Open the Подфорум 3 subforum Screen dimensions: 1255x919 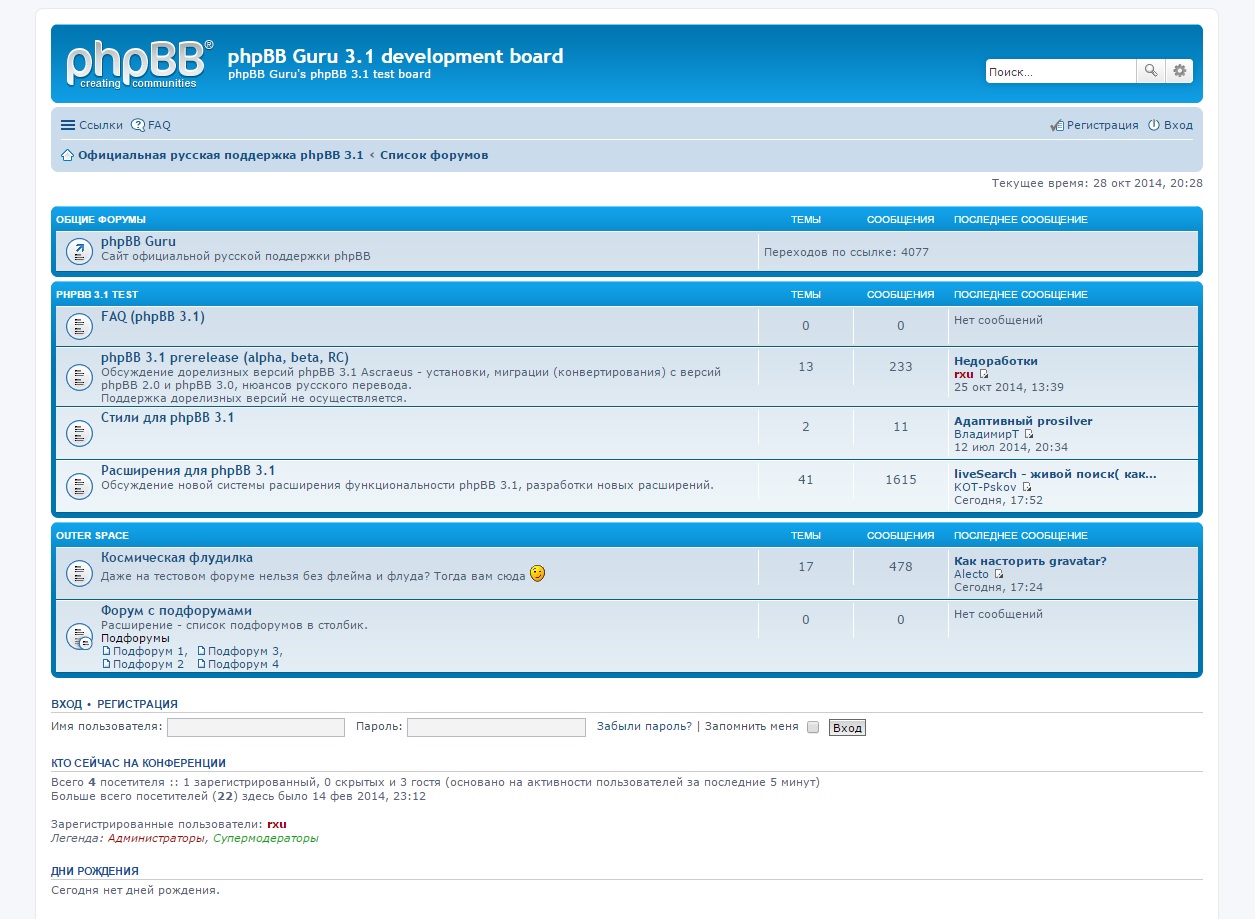(x=240, y=651)
